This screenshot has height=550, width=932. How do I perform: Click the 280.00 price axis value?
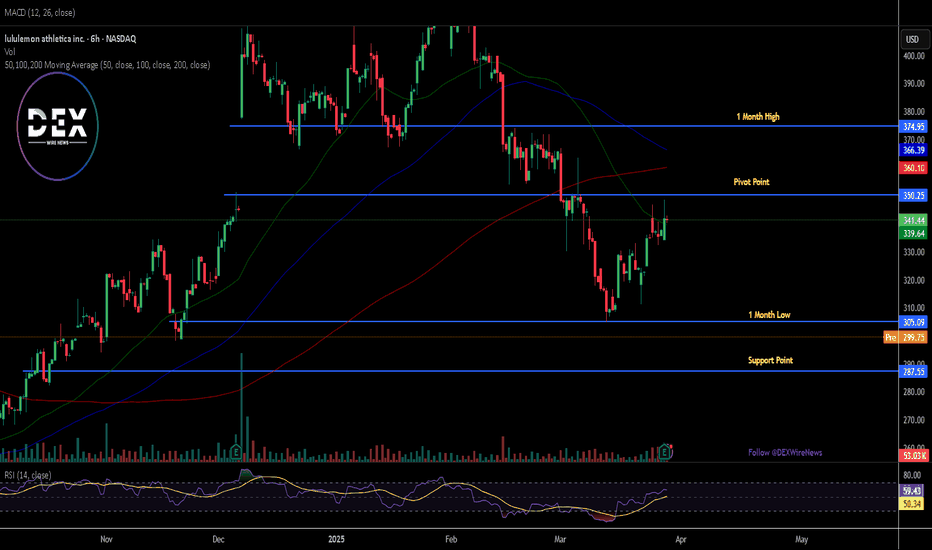click(x=914, y=392)
